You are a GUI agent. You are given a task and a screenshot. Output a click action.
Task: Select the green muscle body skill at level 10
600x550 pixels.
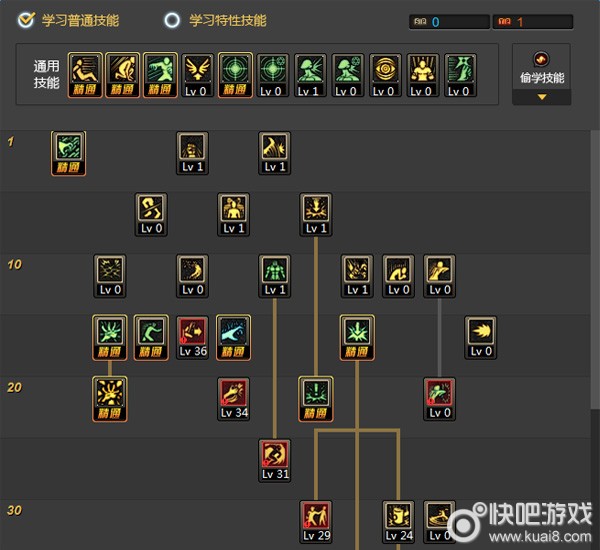(275, 276)
